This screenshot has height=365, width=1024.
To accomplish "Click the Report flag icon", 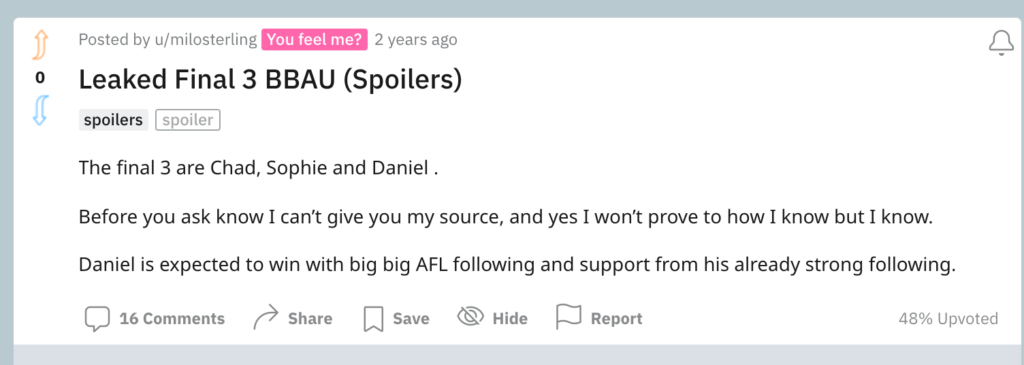I will (x=568, y=317).
